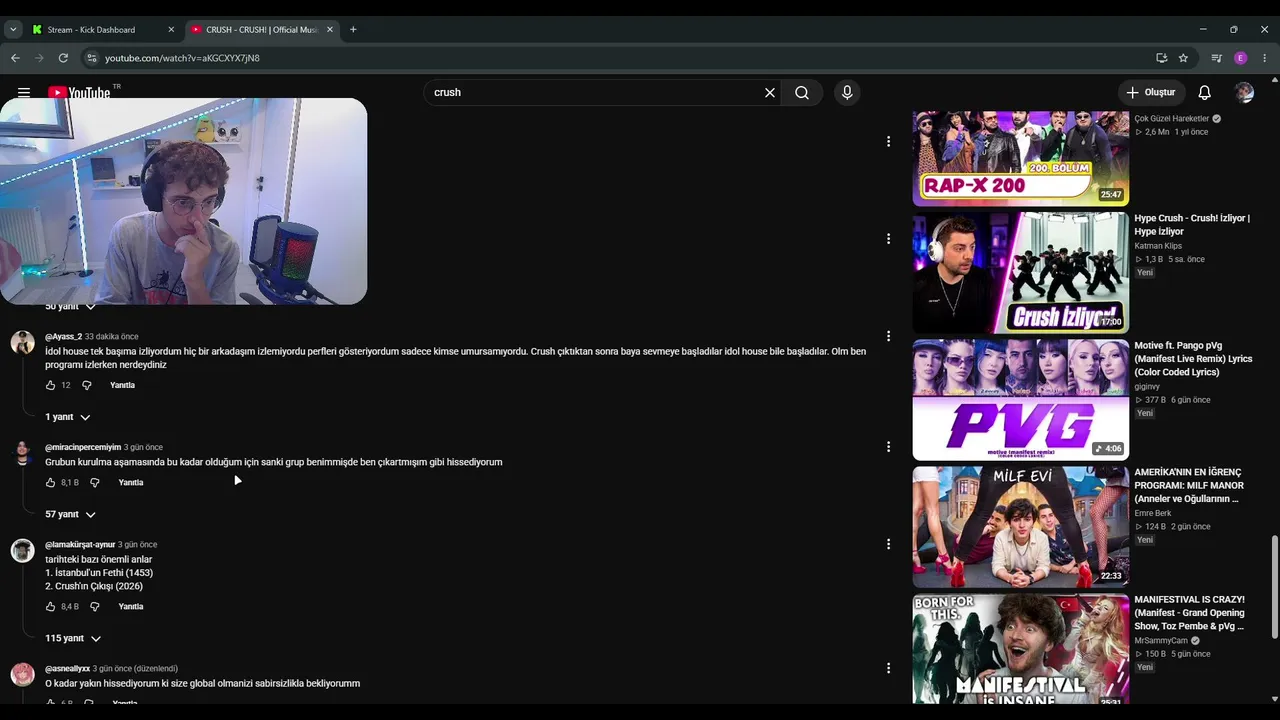Open the @lamakürşat-aynur username link
The width and height of the screenshot is (1280, 720).
80,545
